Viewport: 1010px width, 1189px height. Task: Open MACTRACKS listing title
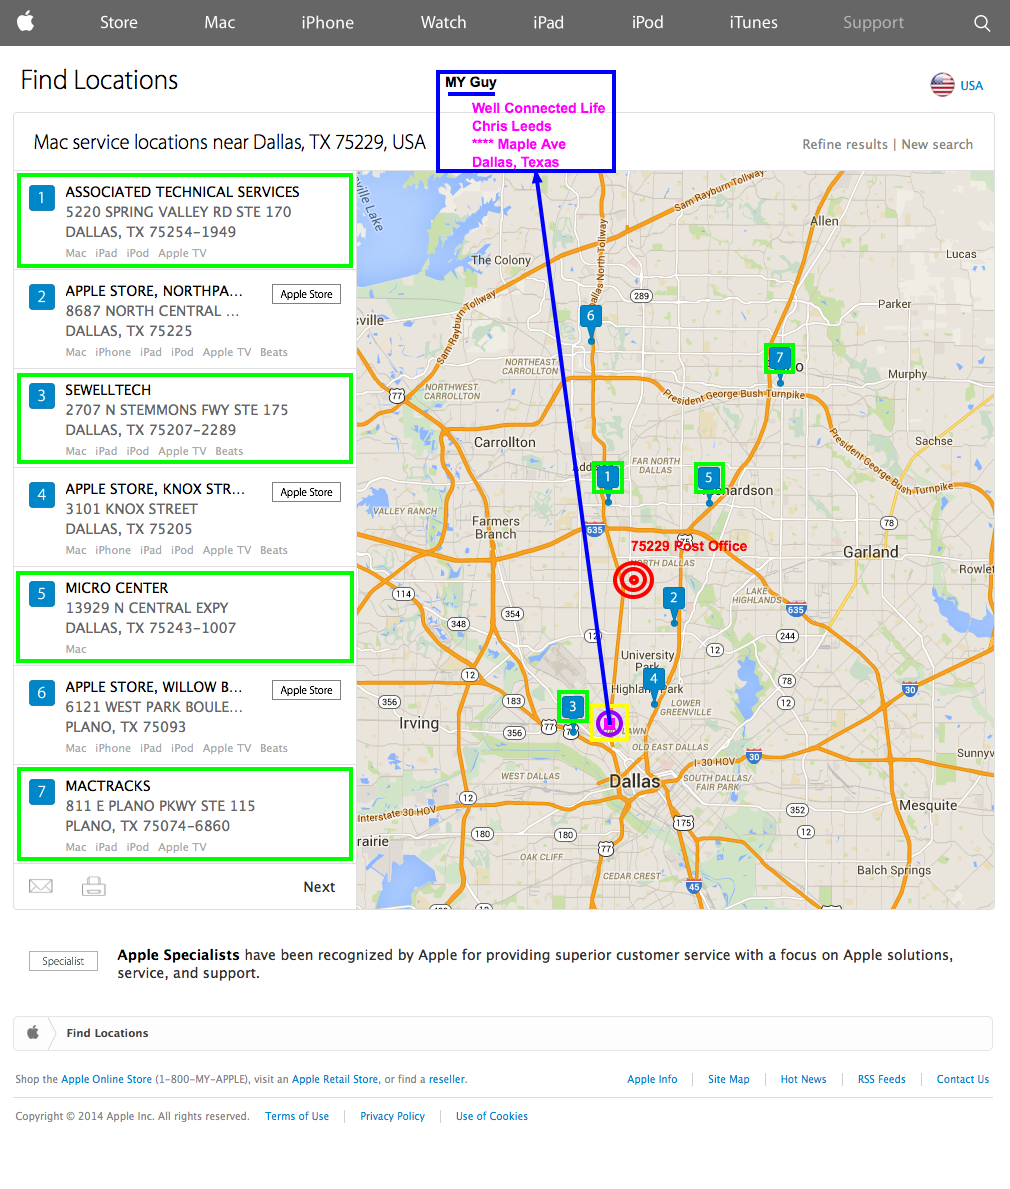tap(108, 786)
